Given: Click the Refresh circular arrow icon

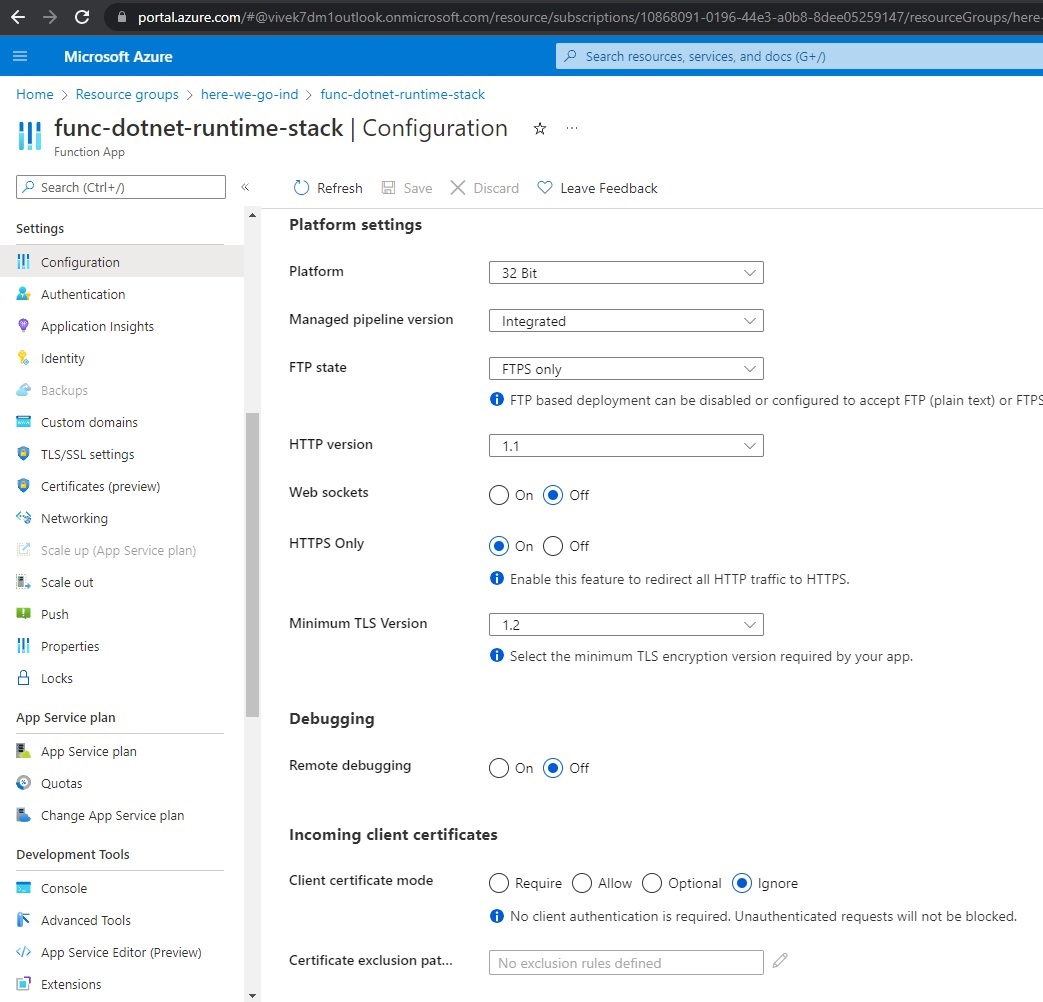Looking at the screenshot, I should pyautogui.click(x=301, y=188).
